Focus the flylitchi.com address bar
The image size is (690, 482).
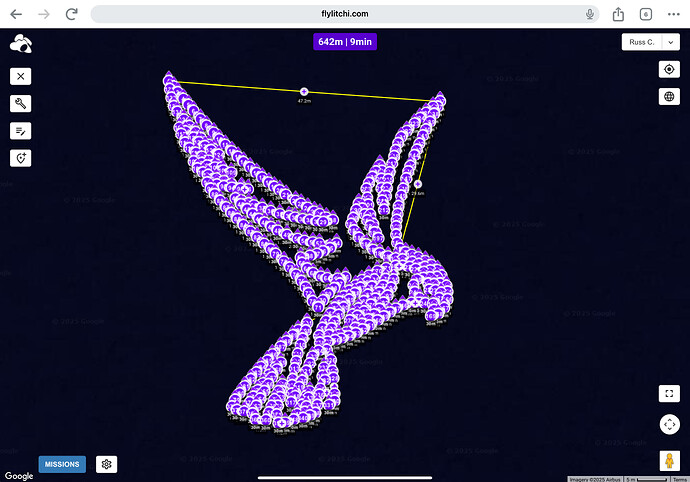click(x=345, y=14)
